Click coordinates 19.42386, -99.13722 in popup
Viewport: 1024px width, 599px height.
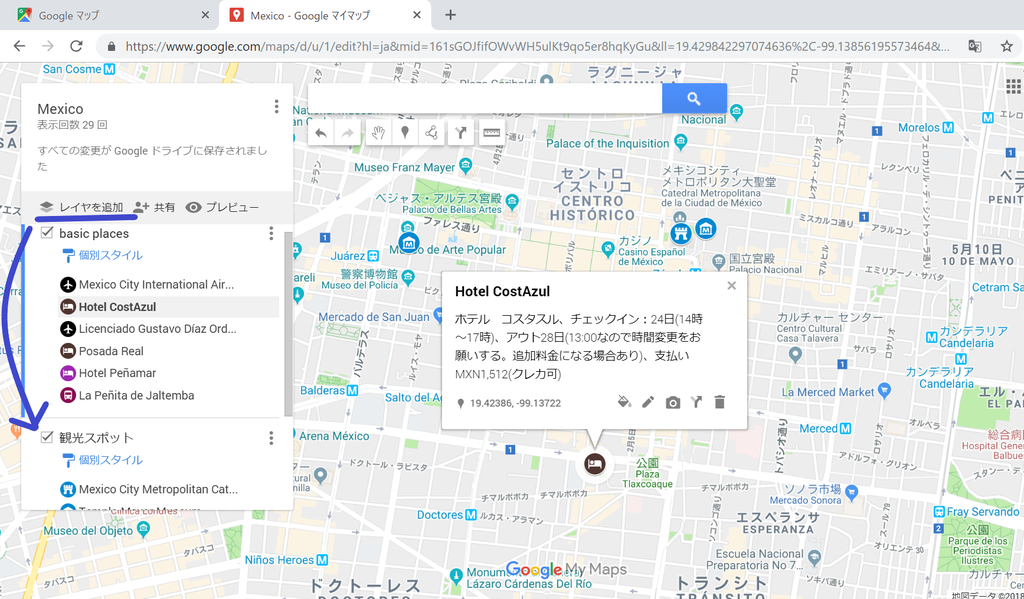[x=515, y=404]
